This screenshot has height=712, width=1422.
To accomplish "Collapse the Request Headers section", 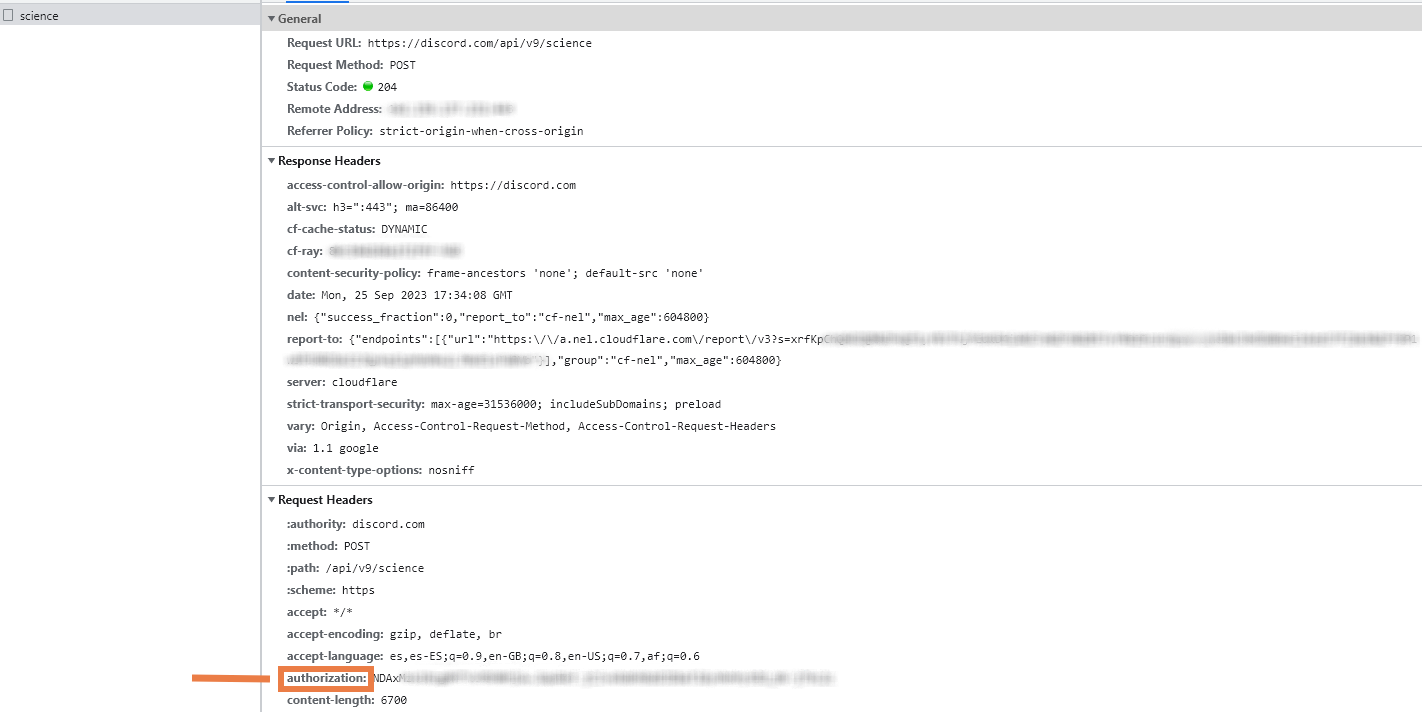I will tap(270, 499).
